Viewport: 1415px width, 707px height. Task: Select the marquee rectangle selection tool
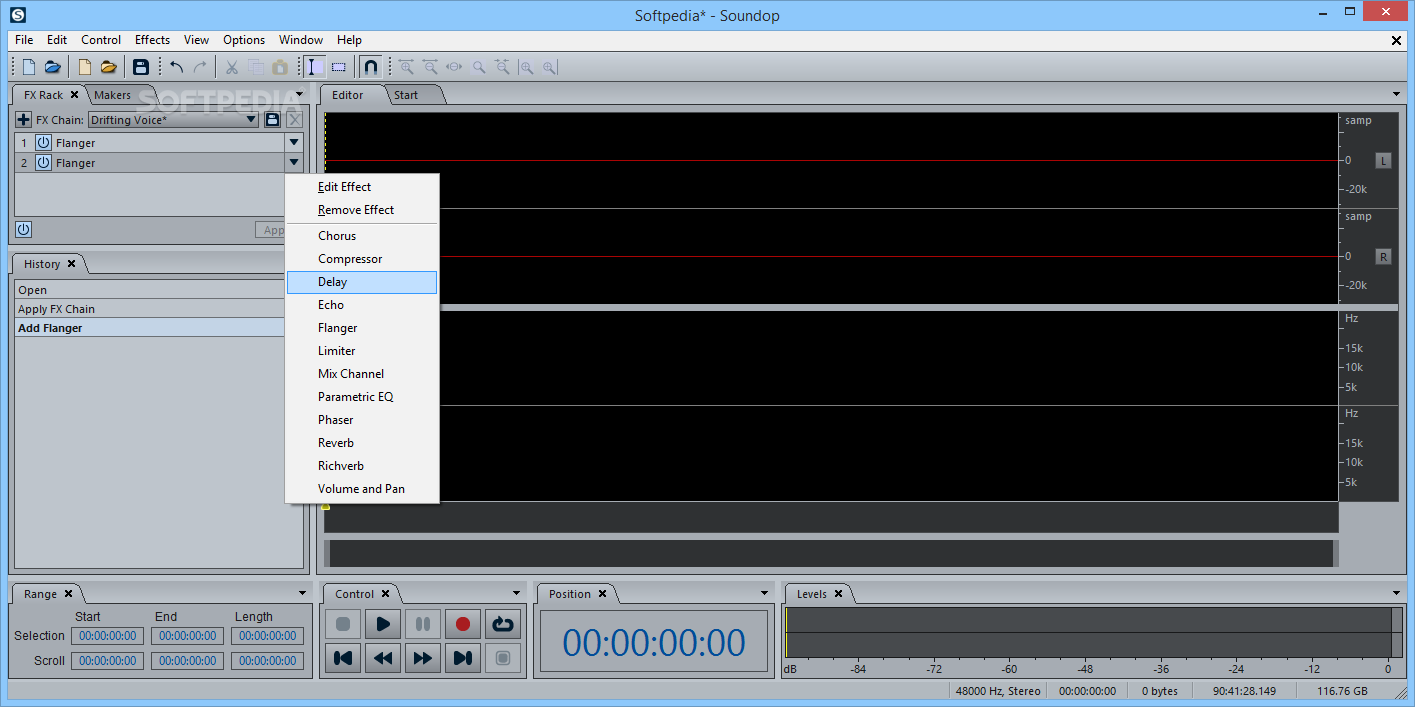(339, 67)
